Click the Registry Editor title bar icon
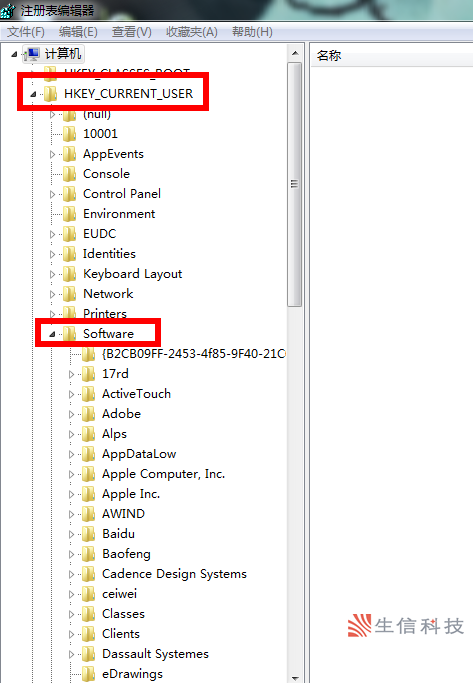Screen dimensions: 473x683 pos(8,10)
